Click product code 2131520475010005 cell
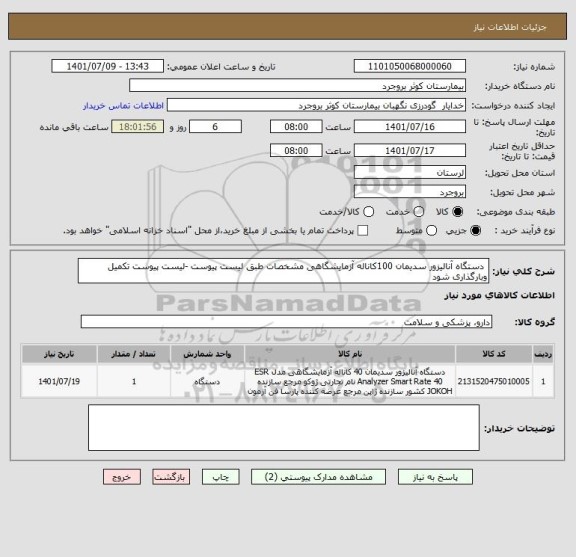 coord(494,381)
